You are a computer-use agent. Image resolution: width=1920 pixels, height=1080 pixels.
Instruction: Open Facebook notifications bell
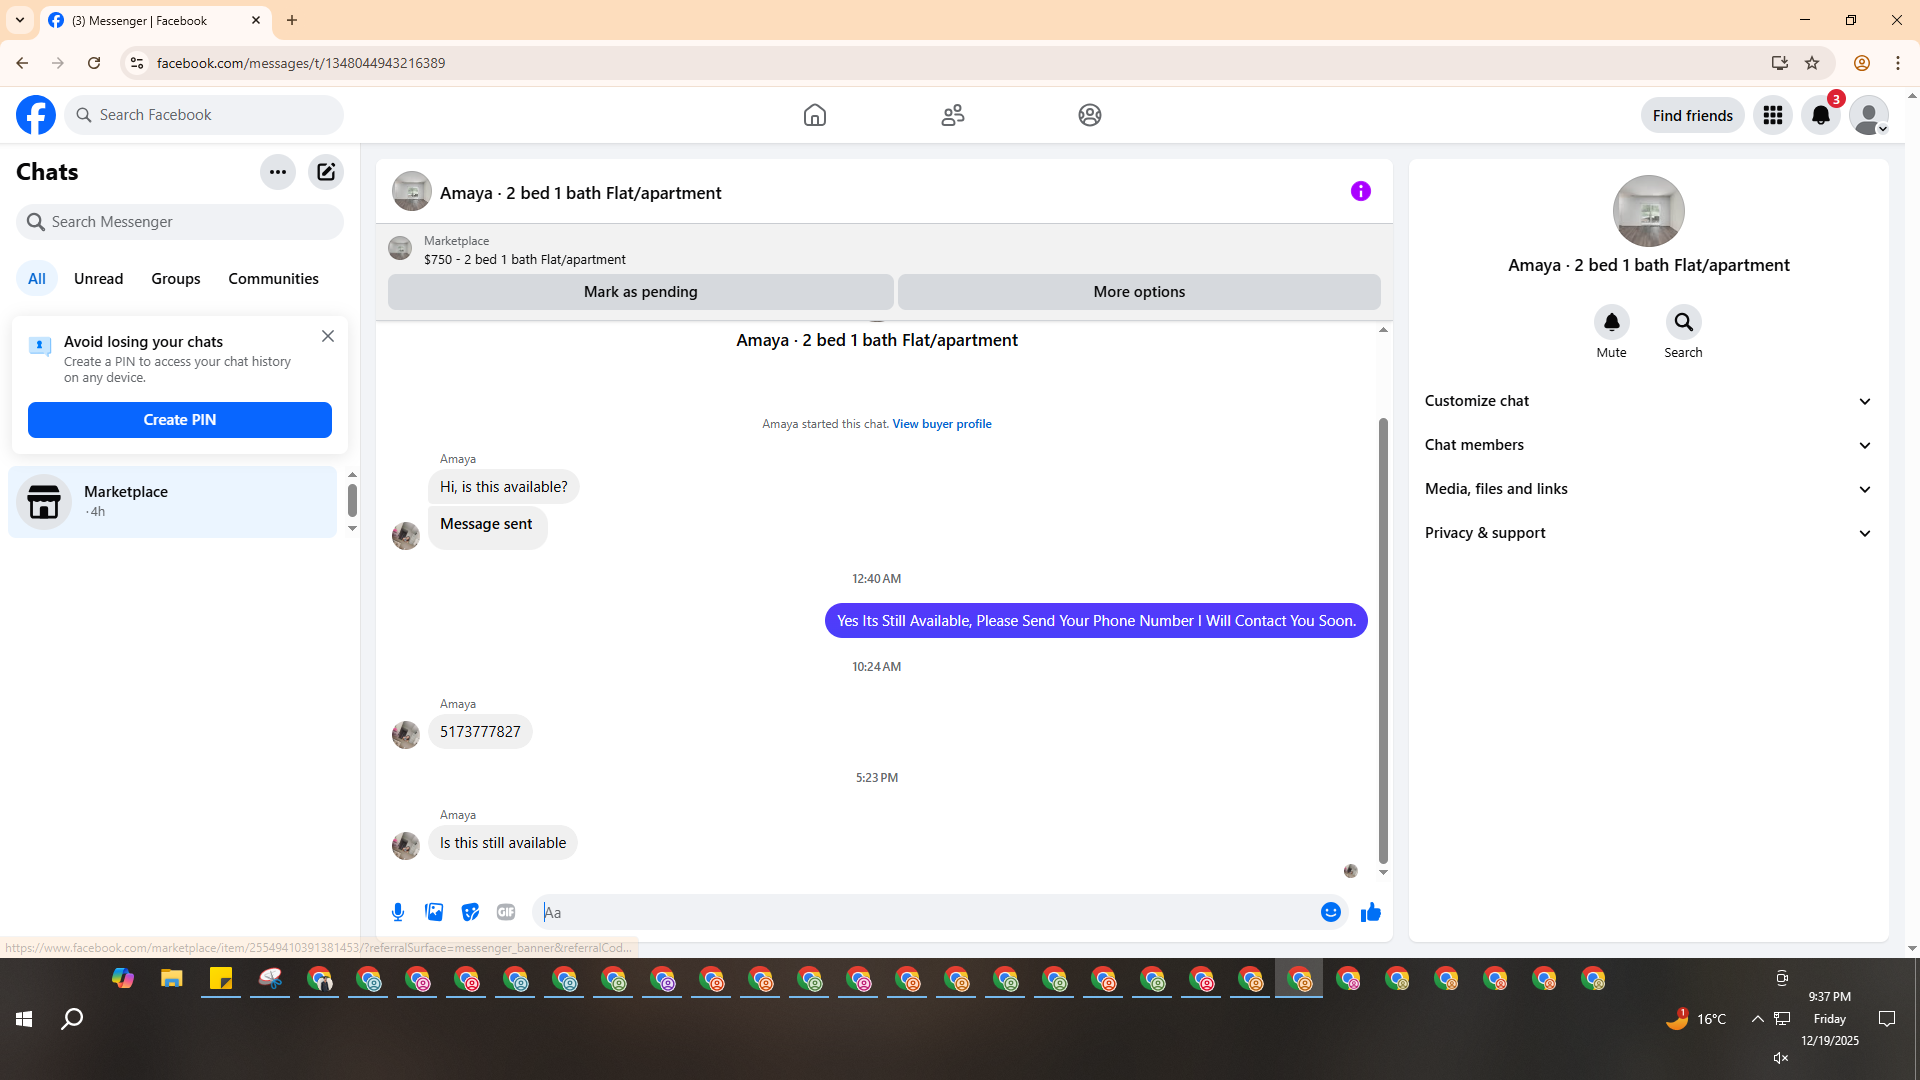pyautogui.click(x=1820, y=115)
